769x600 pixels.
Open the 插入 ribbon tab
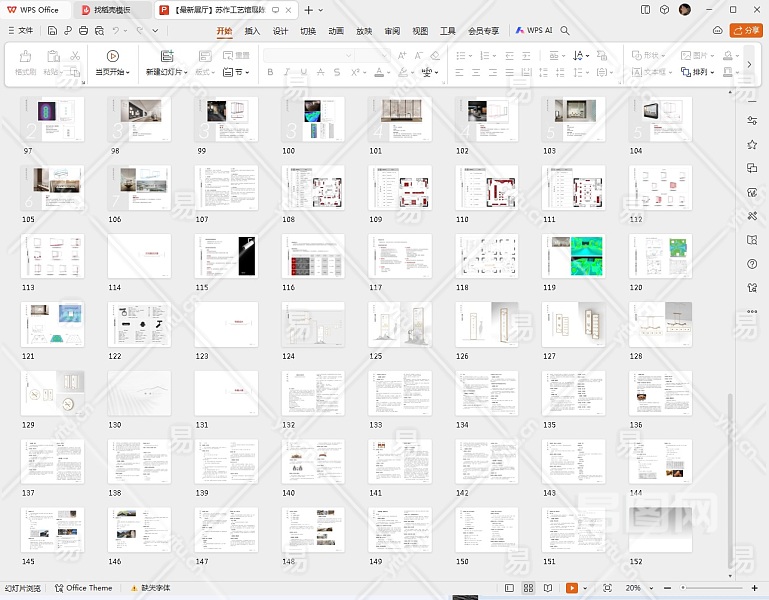[252, 31]
